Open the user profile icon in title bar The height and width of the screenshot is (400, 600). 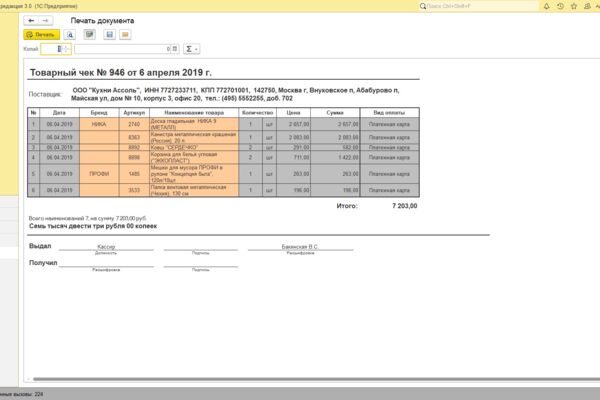point(587,6)
